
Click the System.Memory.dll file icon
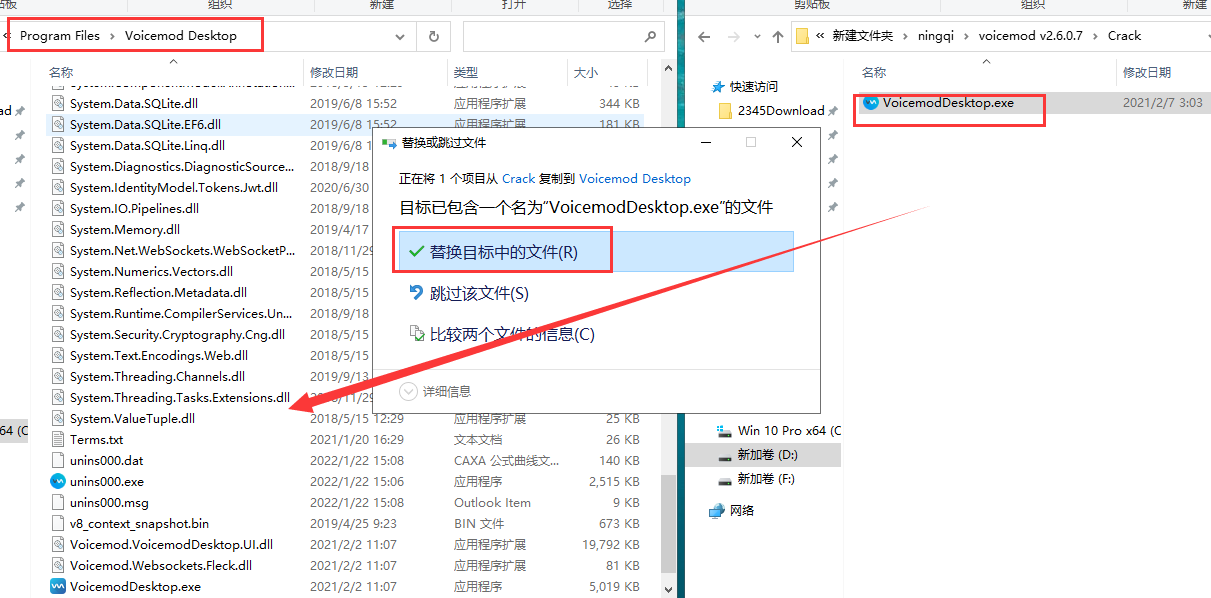click(58, 230)
